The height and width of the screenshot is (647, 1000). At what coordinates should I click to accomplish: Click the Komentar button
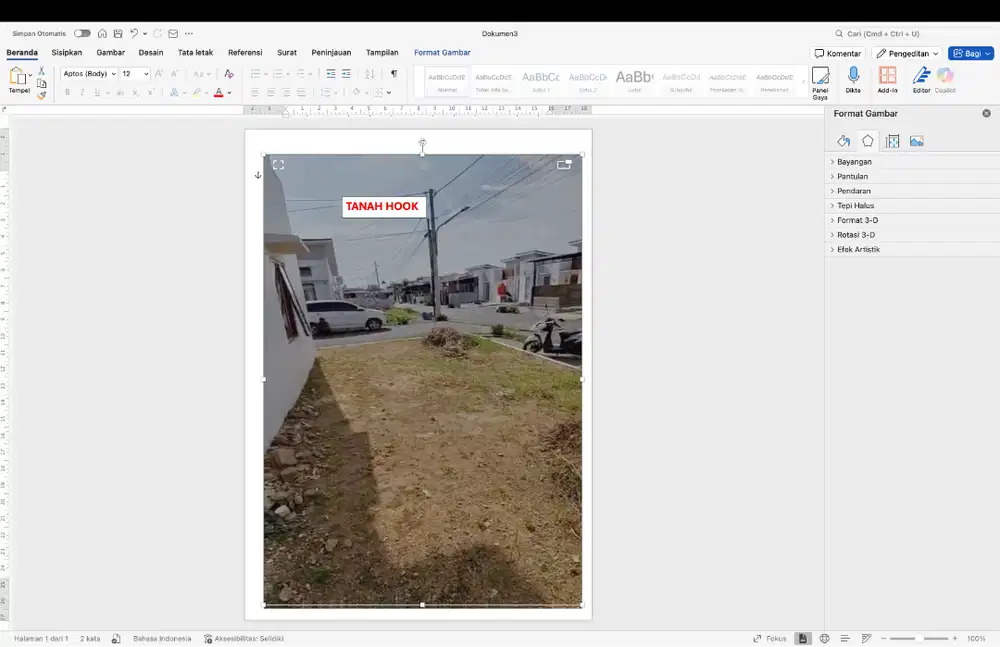coord(838,53)
